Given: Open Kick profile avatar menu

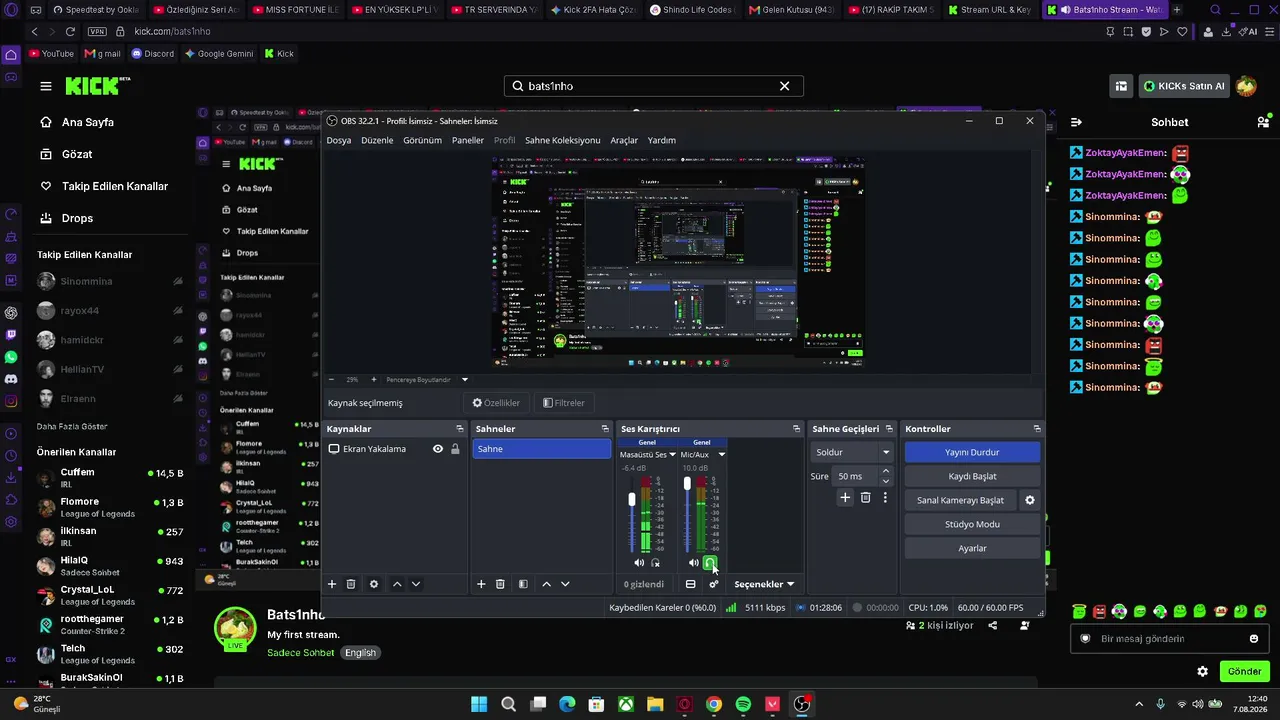Looking at the screenshot, I should click(1246, 86).
